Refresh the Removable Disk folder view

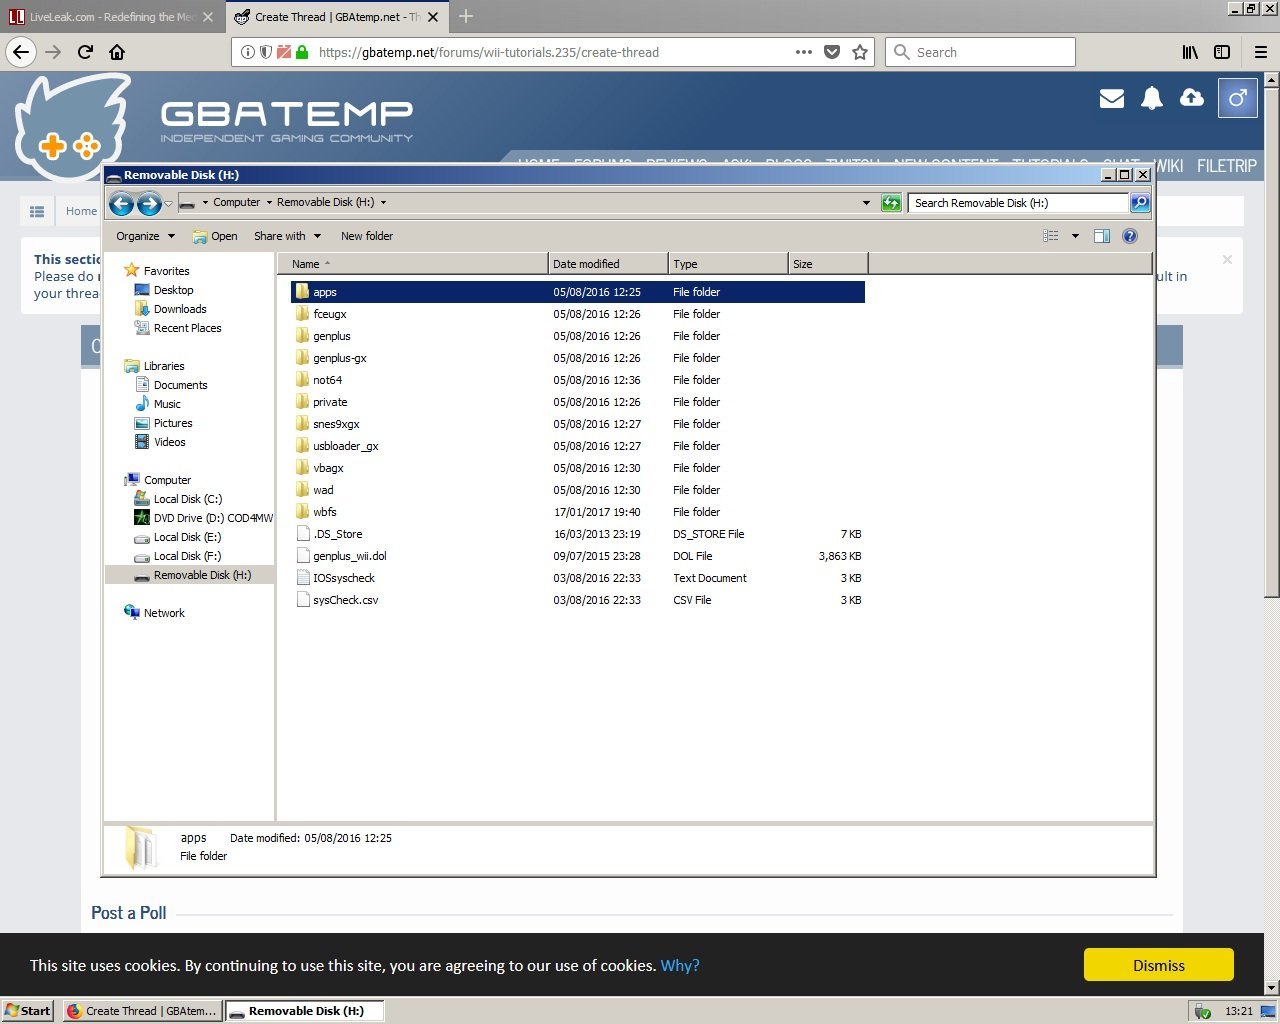(x=891, y=203)
